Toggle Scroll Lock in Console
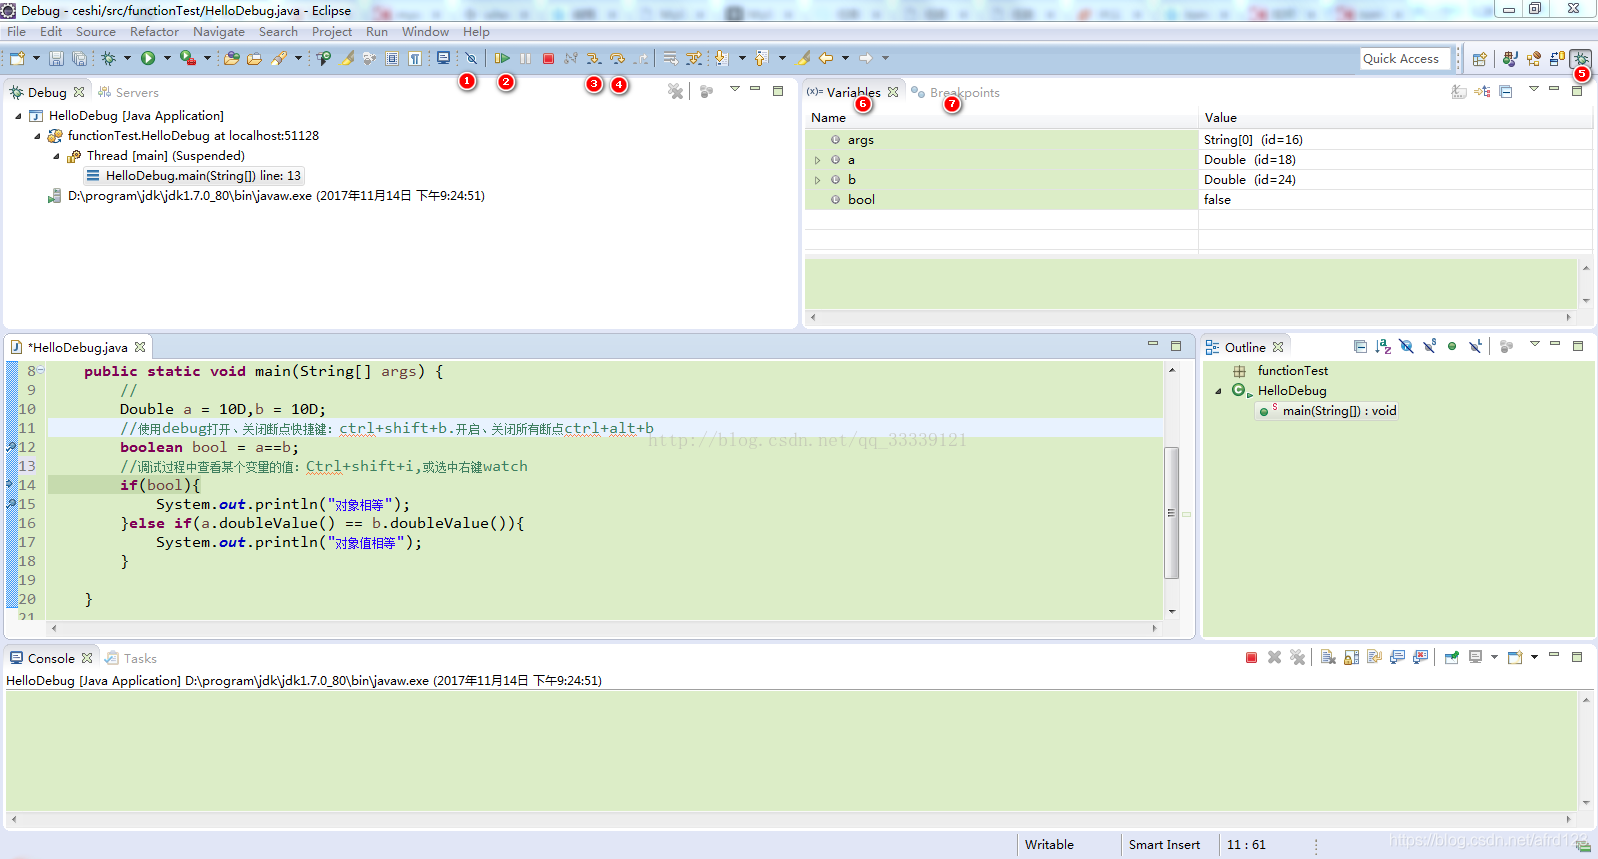The width and height of the screenshot is (1598, 859). [x=1351, y=657]
